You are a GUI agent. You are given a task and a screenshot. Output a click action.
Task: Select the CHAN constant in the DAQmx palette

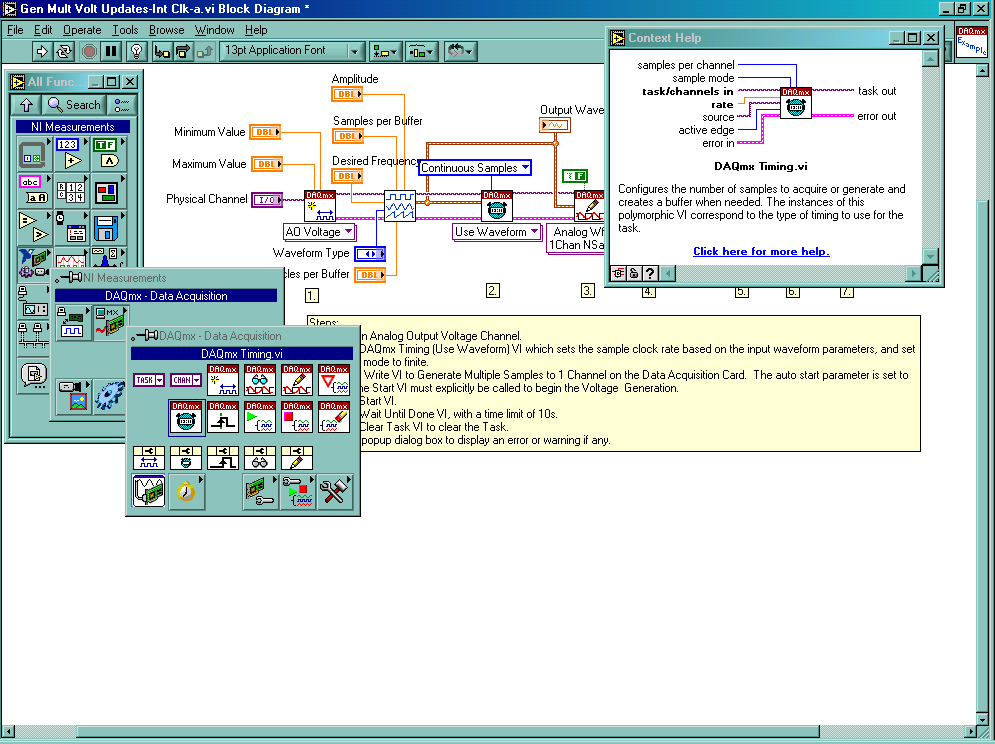click(185, 380)
